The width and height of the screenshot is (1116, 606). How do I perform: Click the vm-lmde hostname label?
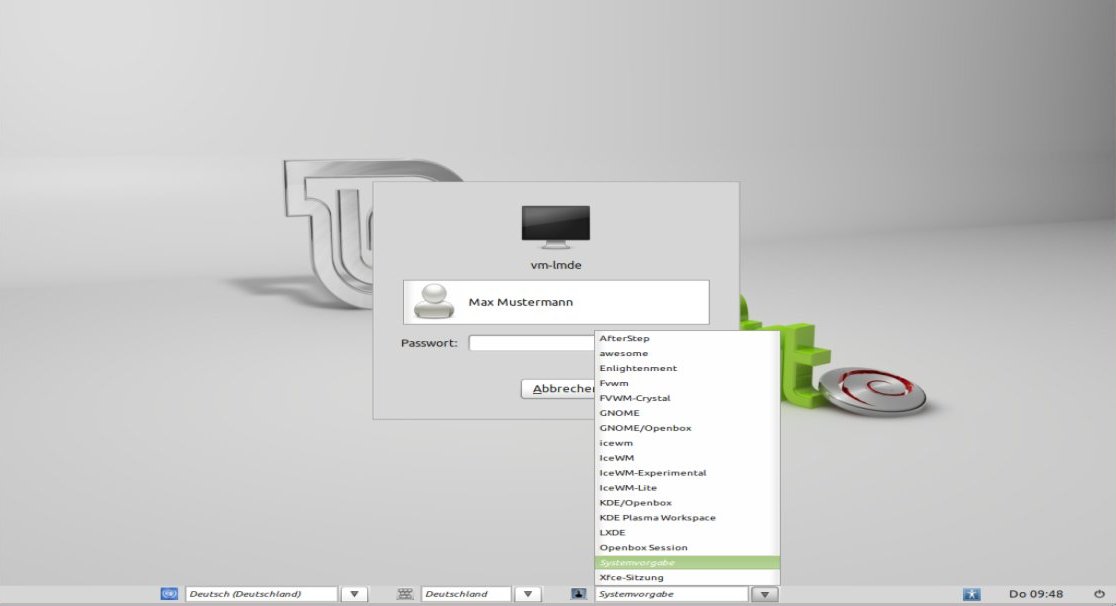(556, 265)
